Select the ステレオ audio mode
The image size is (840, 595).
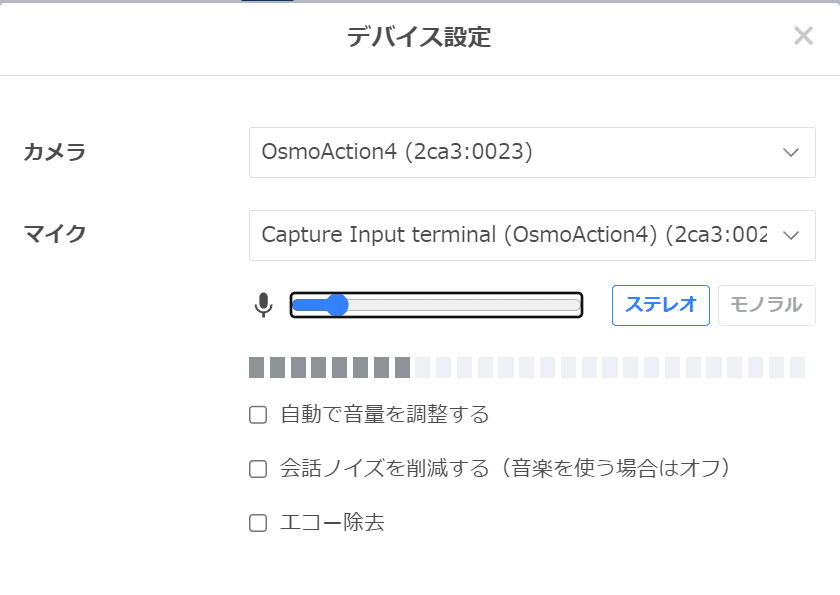pyautogui.click(x=661, y=305)
